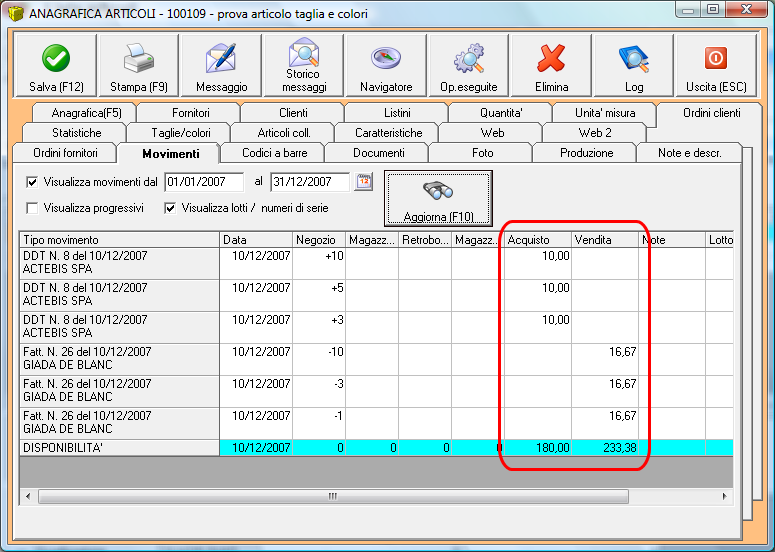Screen dimensions: 775x552
Task: Click the Note column header
Action: (x=672, y=240)
